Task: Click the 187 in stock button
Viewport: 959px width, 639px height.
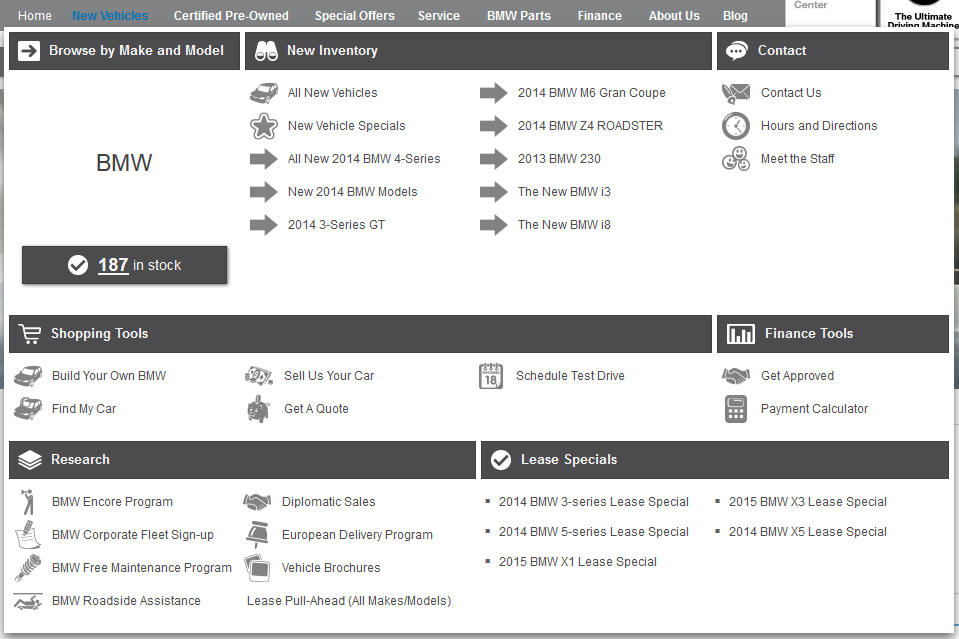Action: (x=125, y=265)
